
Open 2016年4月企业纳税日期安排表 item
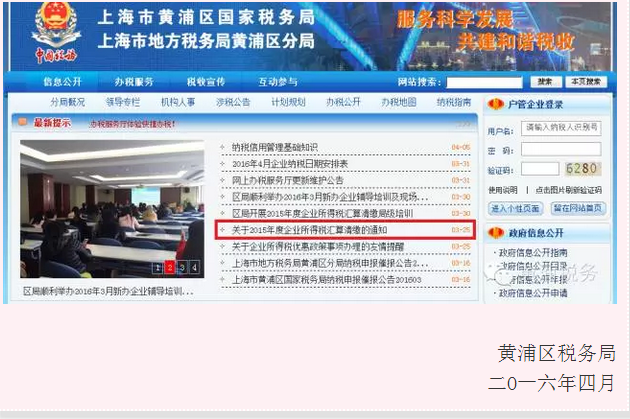tap(290, 164)
